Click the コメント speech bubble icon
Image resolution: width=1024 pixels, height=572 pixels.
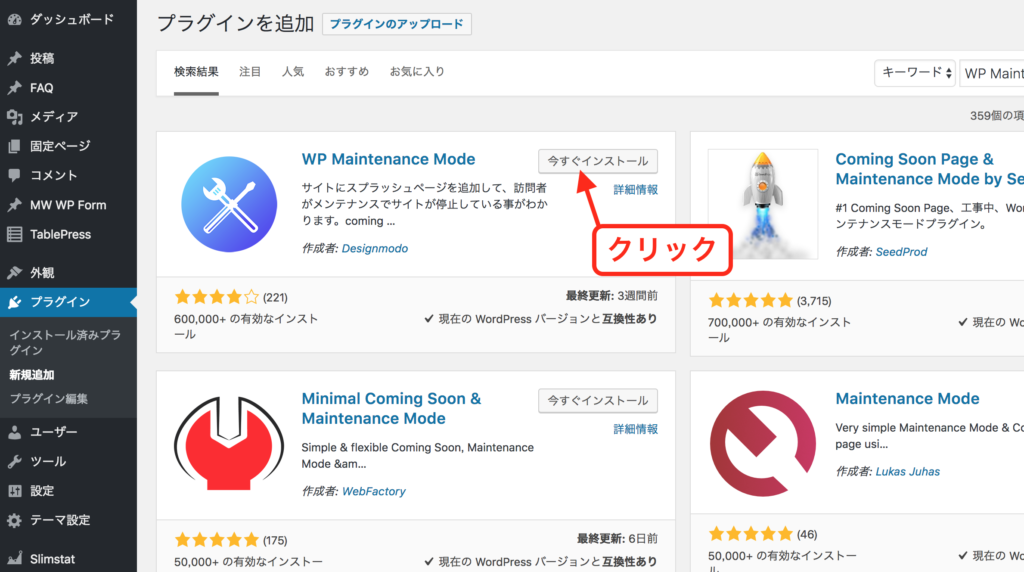coord(14,175)
